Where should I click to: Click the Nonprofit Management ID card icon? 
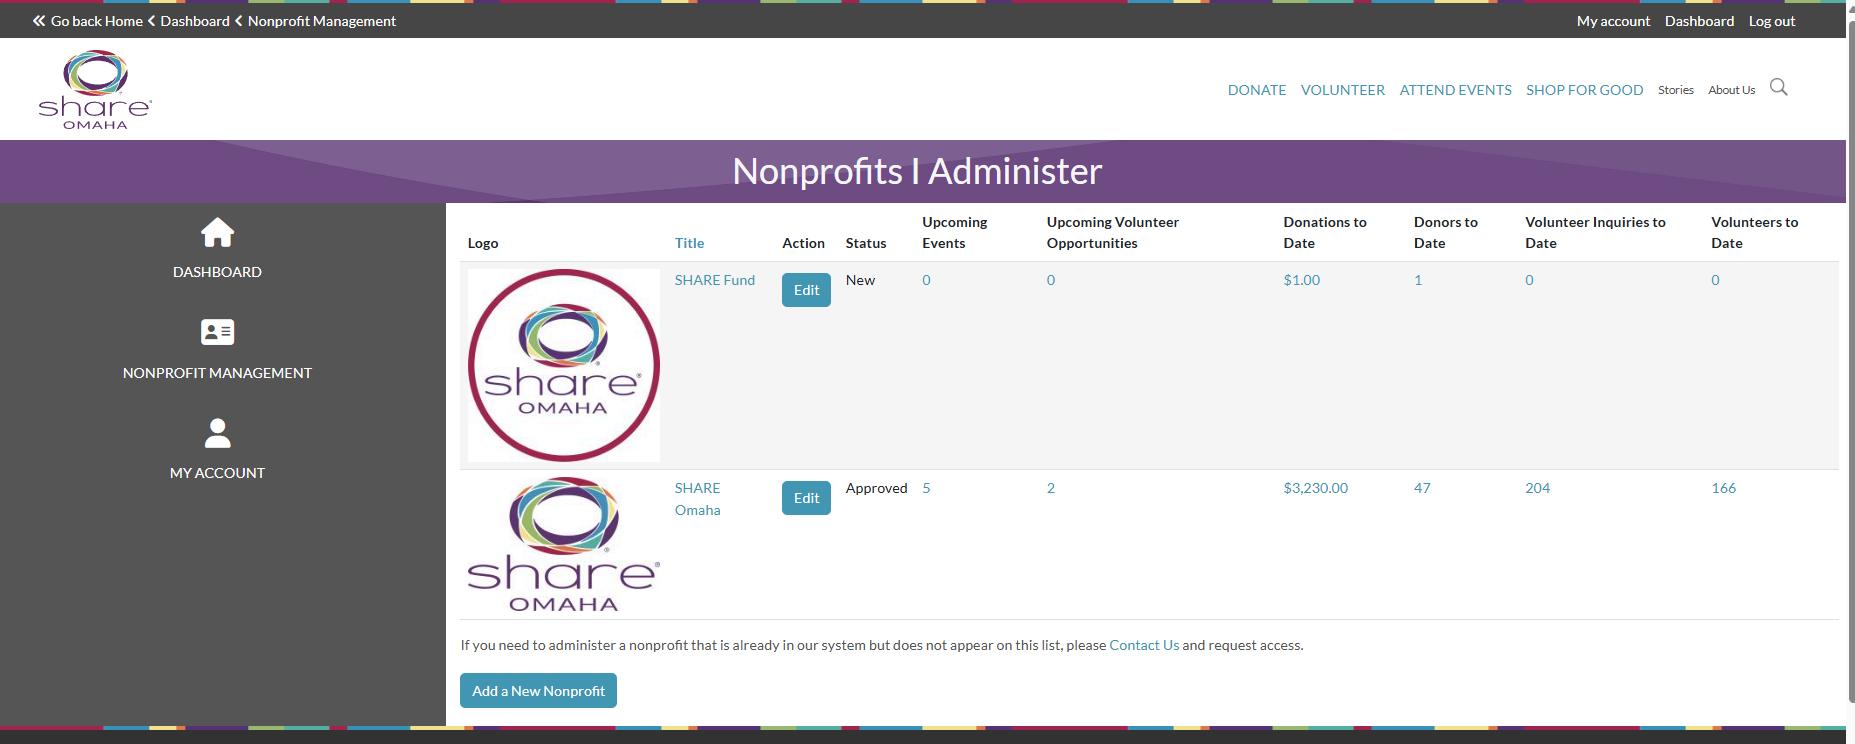(217, 332)
